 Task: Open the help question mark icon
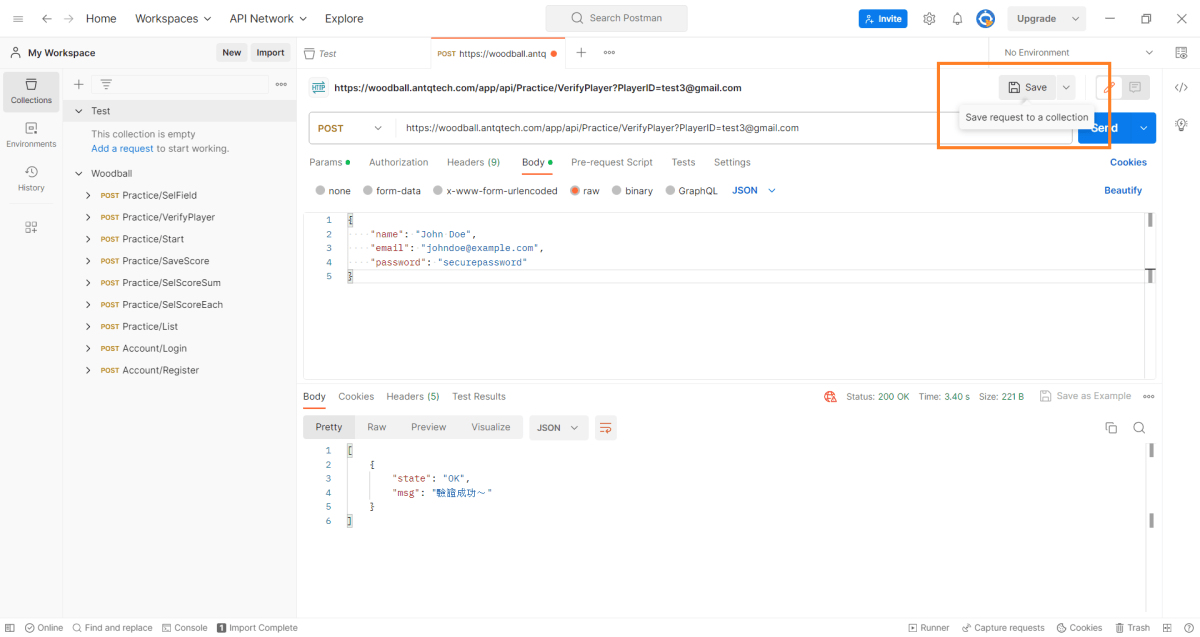point(1187,628)
